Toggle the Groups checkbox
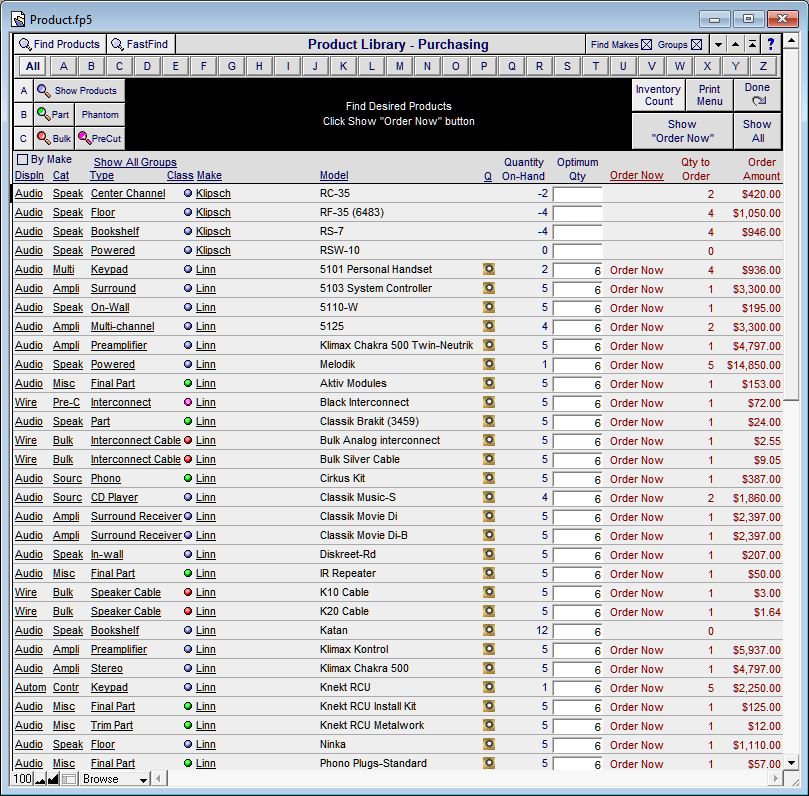 pos(697,45)
